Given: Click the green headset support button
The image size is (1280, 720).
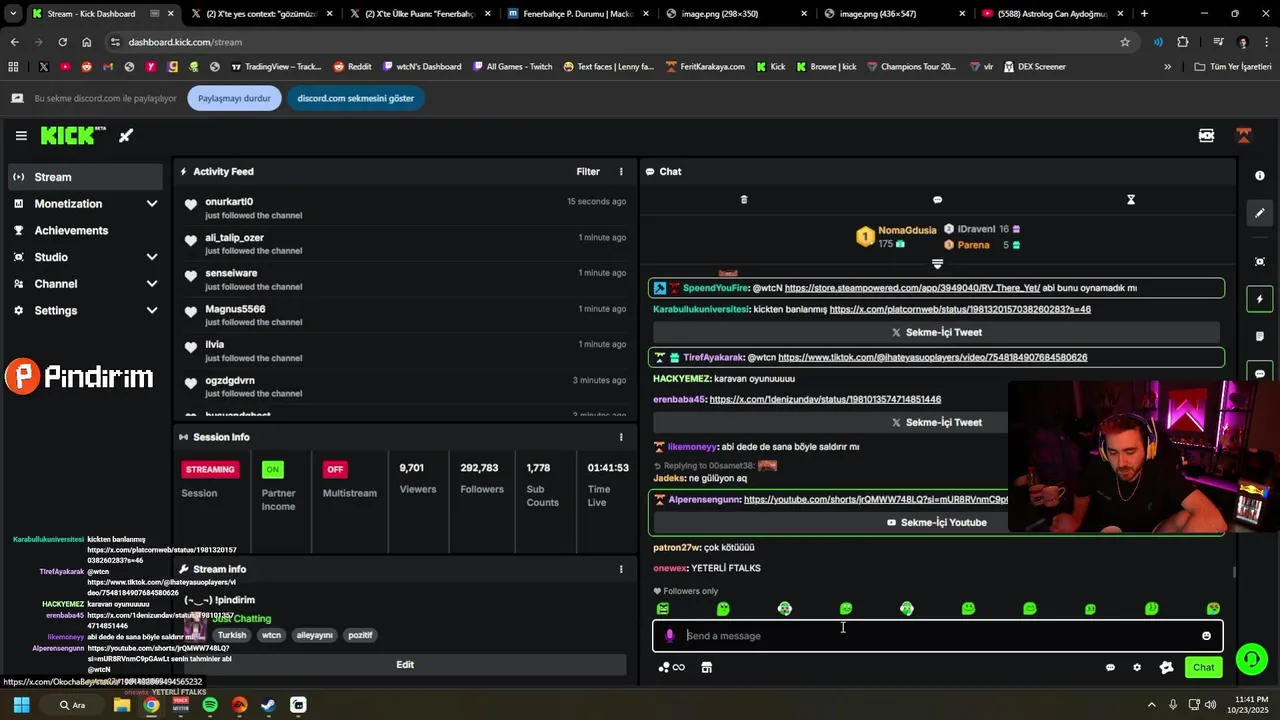Looking at the screenshot, I should coord(1251,659).
